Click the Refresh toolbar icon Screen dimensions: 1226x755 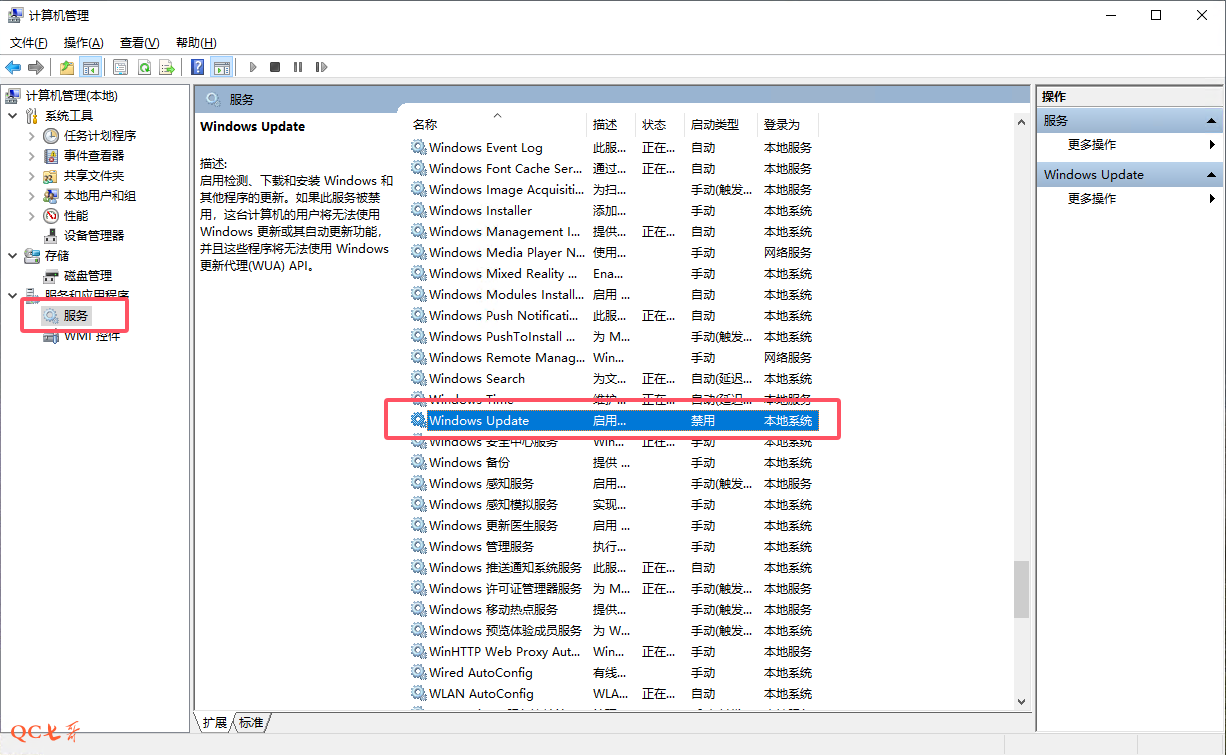144,67
